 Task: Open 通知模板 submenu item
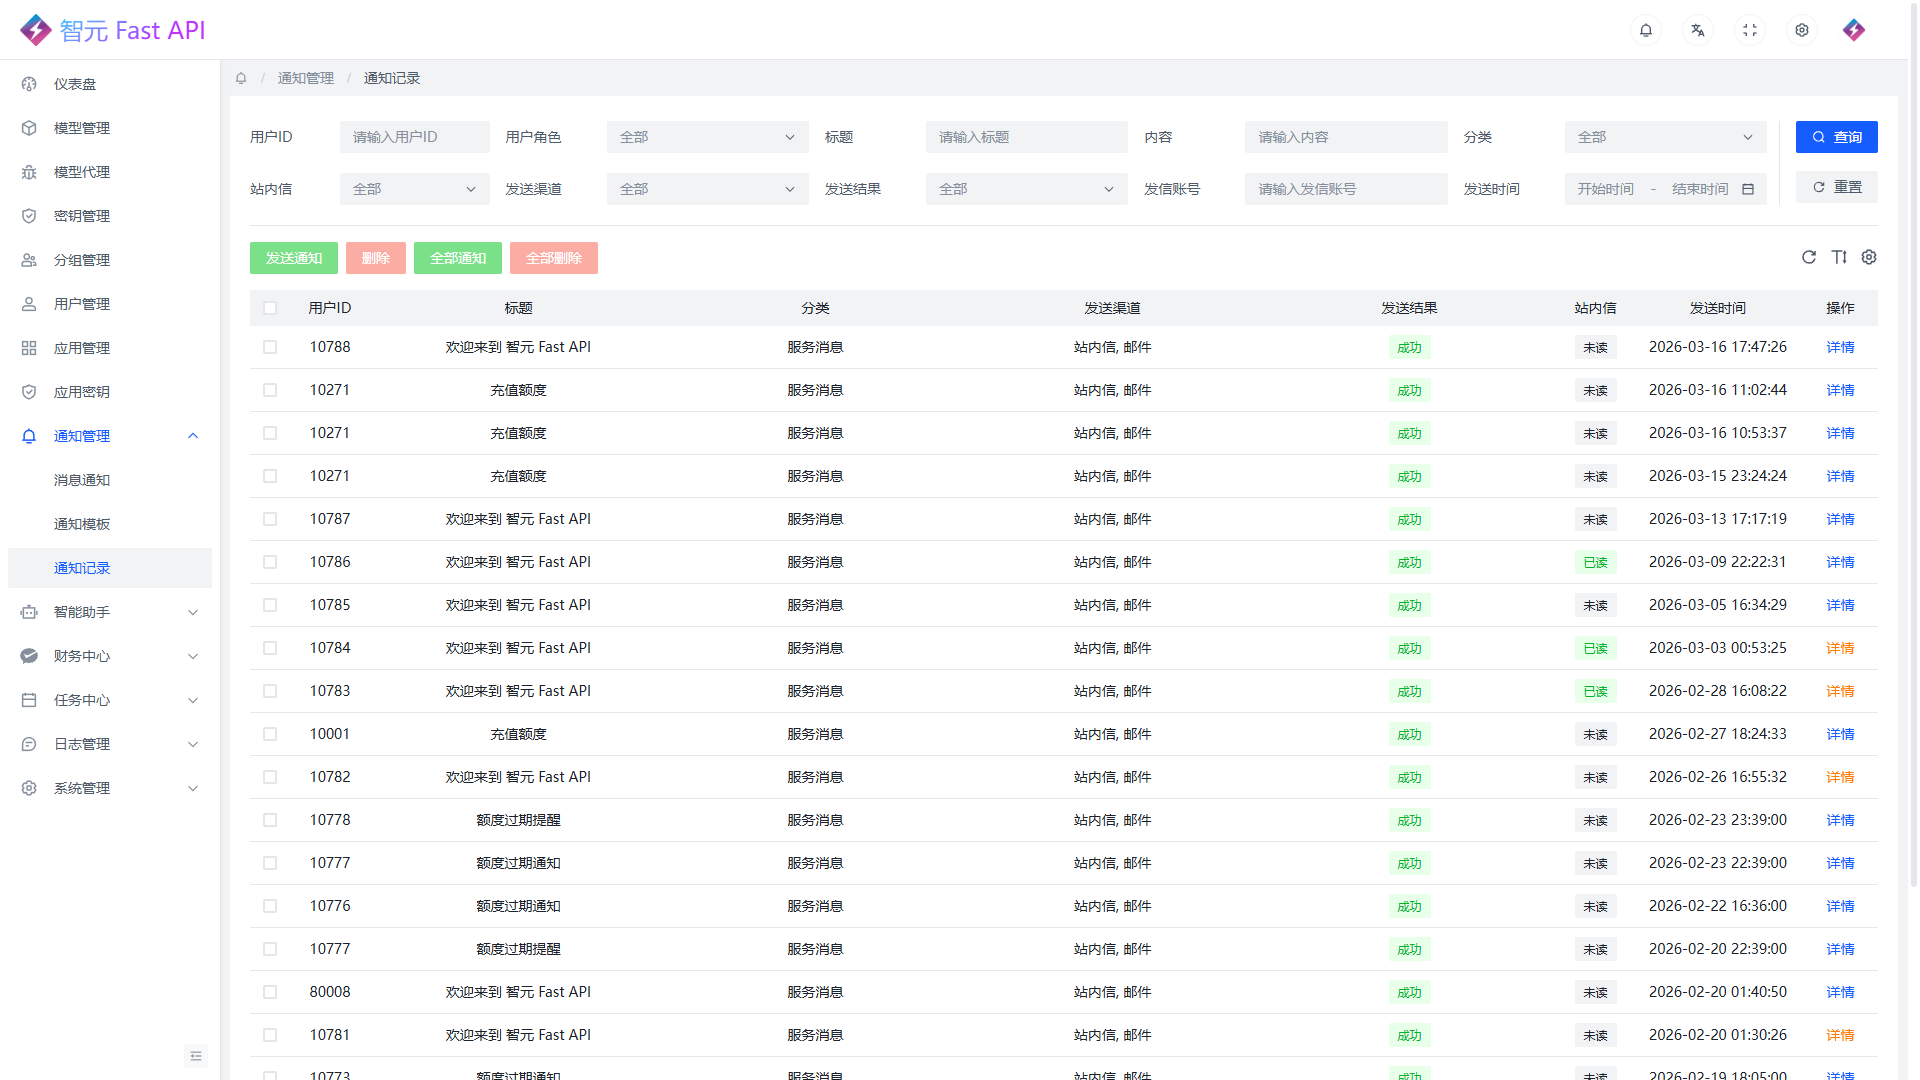click(82, 524)
